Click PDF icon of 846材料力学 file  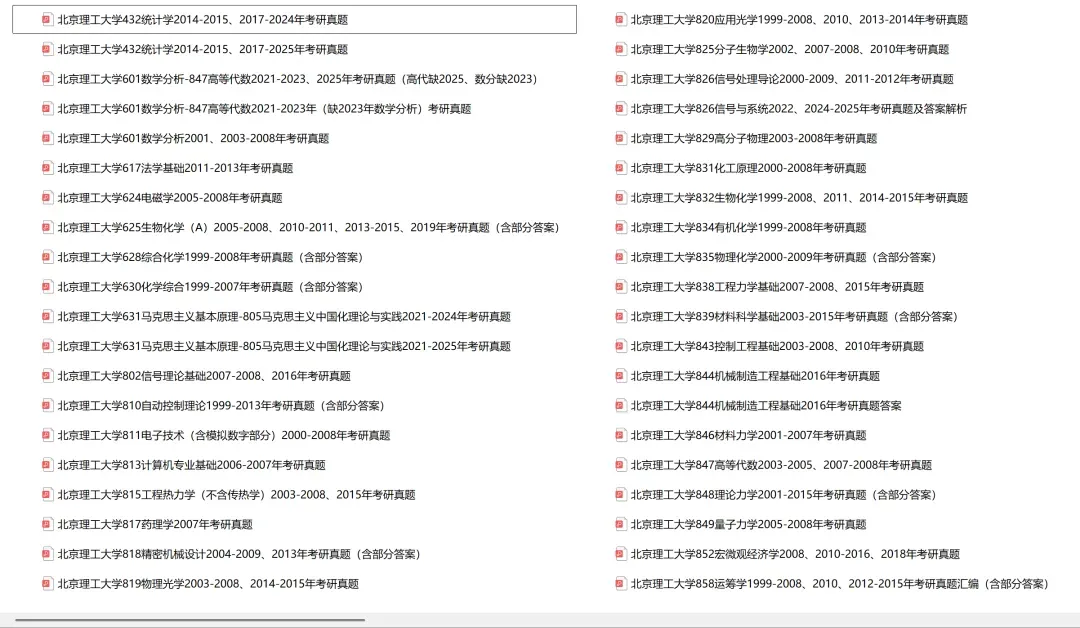620,435
